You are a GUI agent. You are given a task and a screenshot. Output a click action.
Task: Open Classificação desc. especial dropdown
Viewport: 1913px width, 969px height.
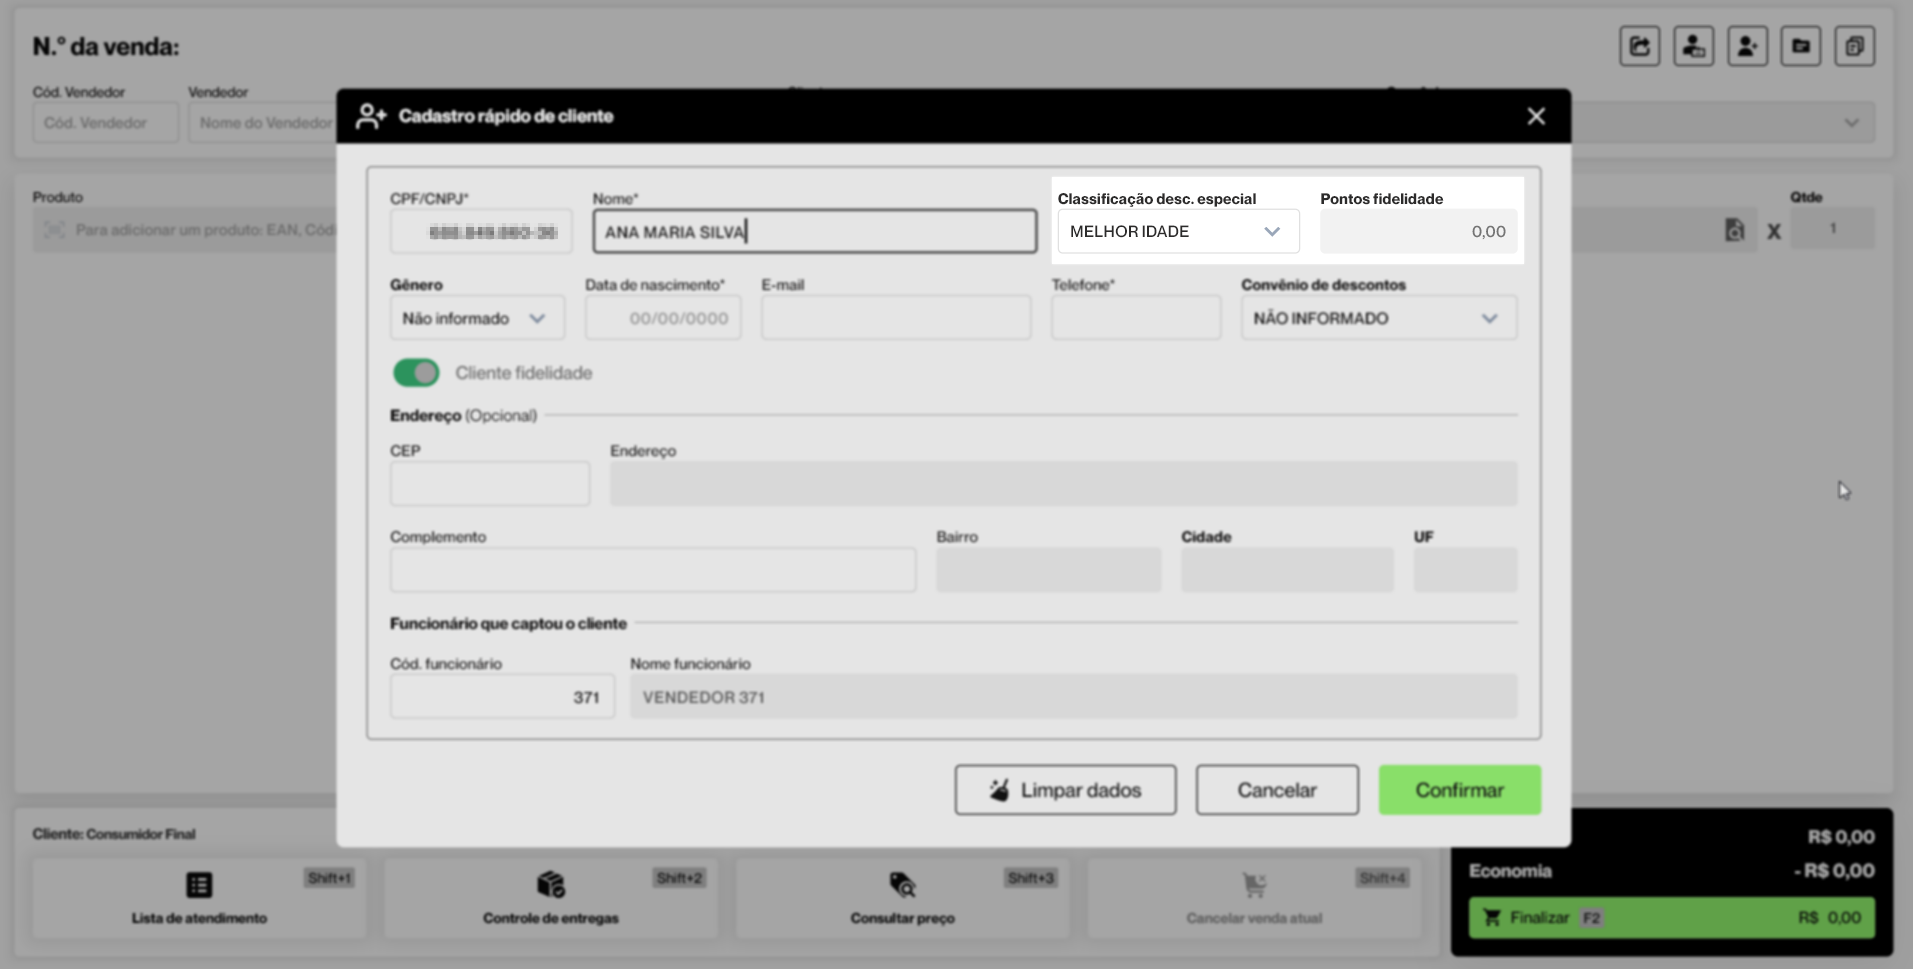point(1177,232)
